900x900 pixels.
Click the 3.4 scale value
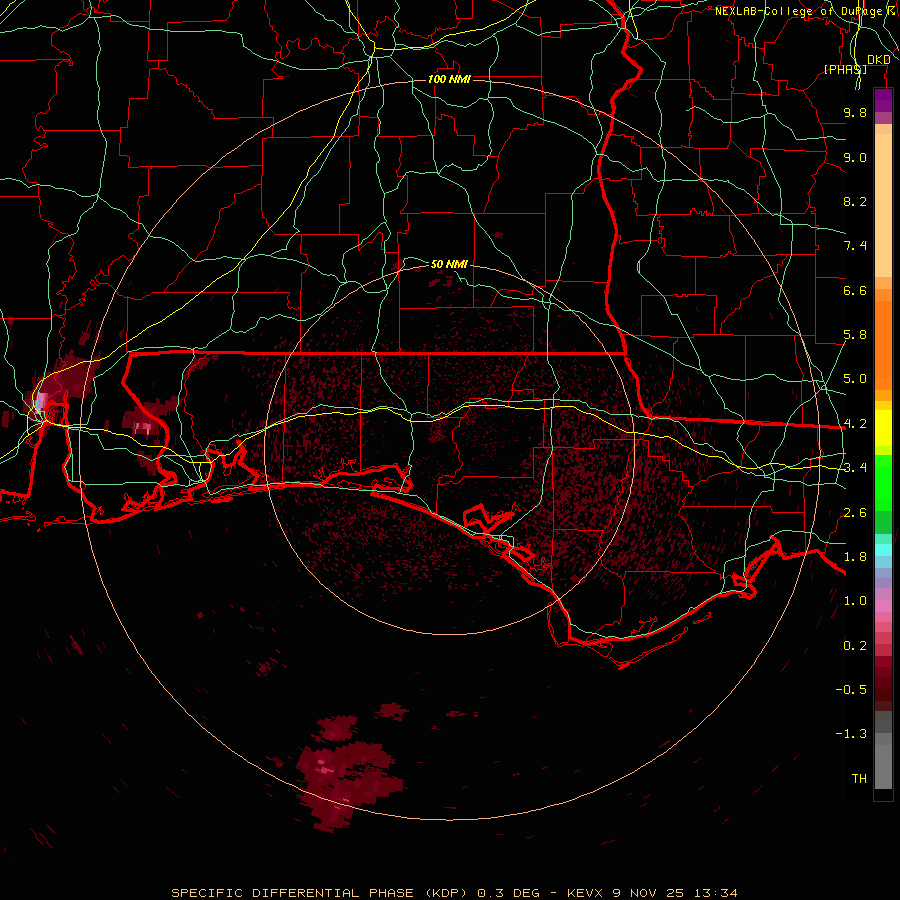pyautogui.click(x=855, y=468)
